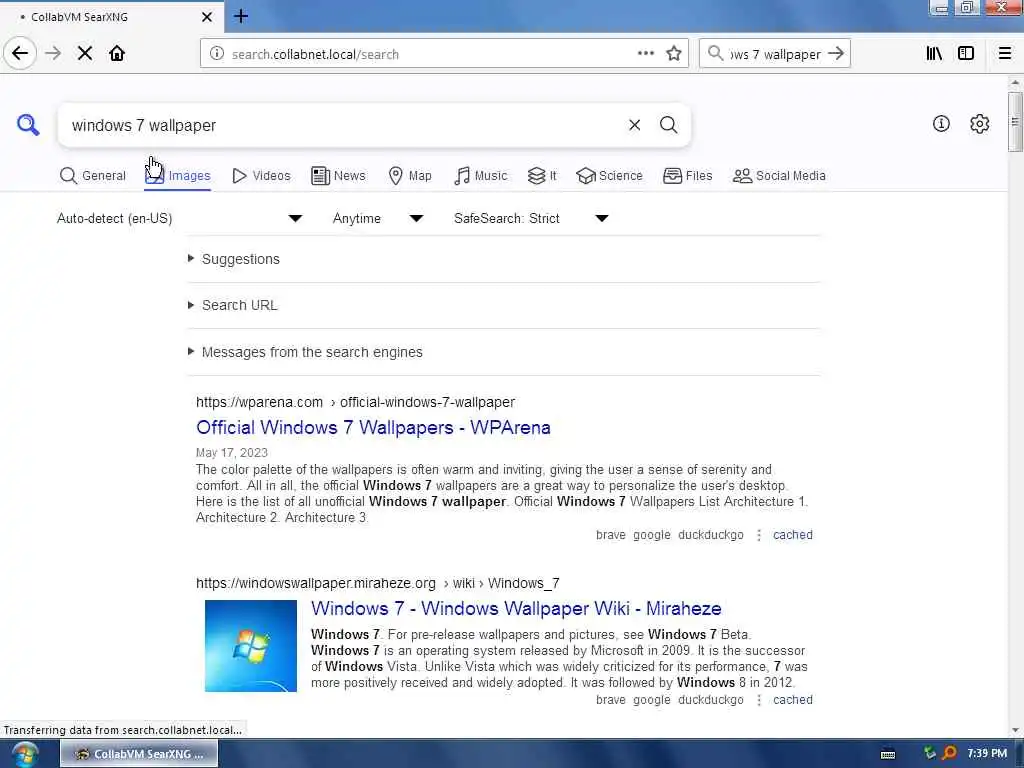Click the green network tray icon
1024x768 pixels.
click(x=929, y=753)
